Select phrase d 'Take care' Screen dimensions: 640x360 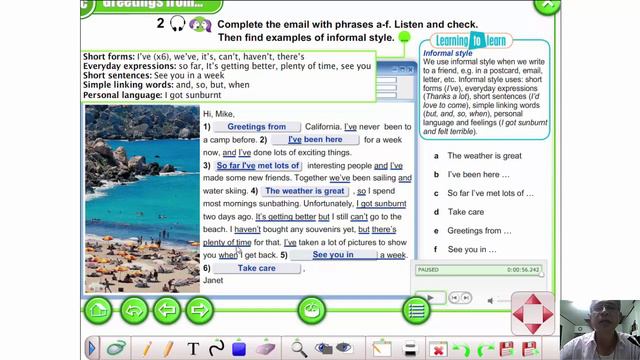coord(466,212)
